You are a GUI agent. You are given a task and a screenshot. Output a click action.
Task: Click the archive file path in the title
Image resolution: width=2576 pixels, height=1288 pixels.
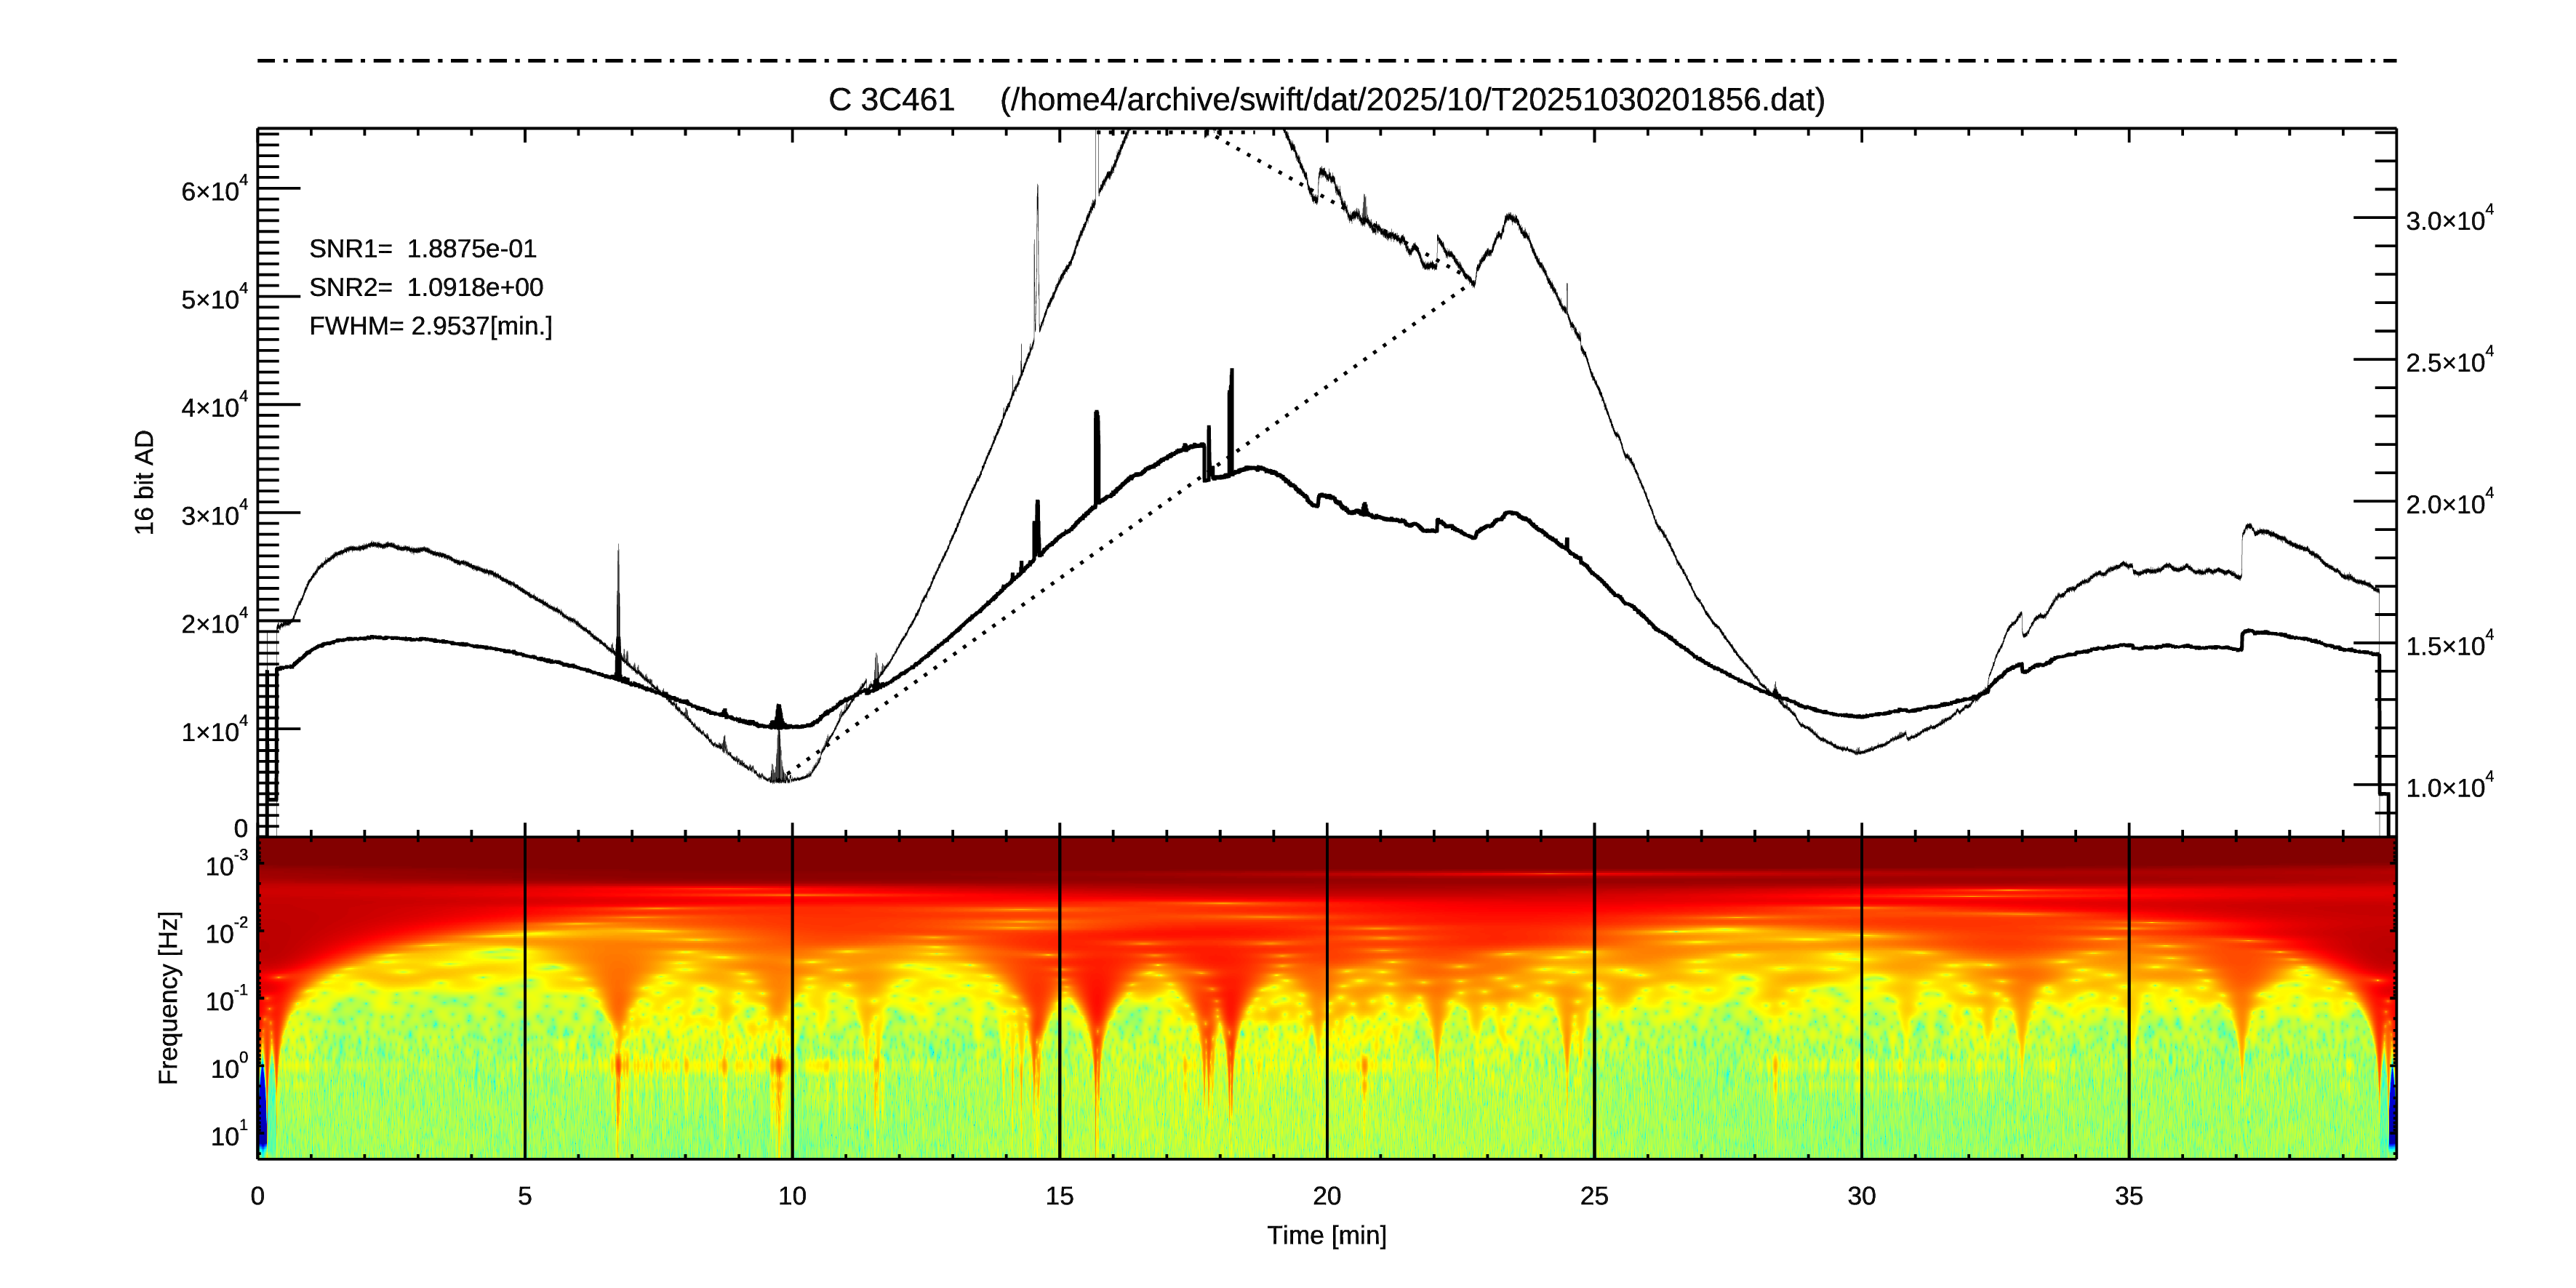pyautogui.click(x=1412, y=100)
